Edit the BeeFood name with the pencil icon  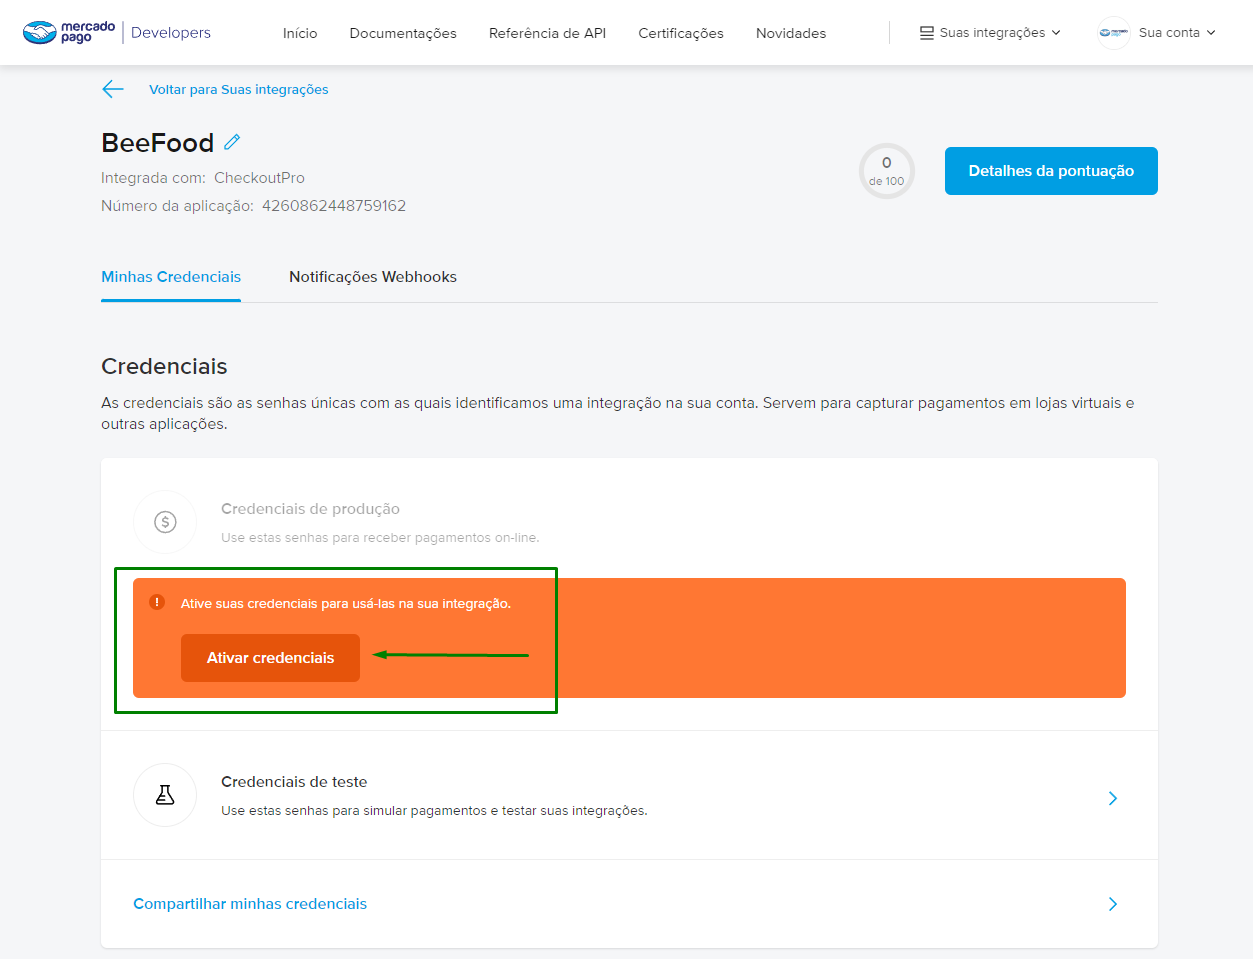[x=232, y=142]
